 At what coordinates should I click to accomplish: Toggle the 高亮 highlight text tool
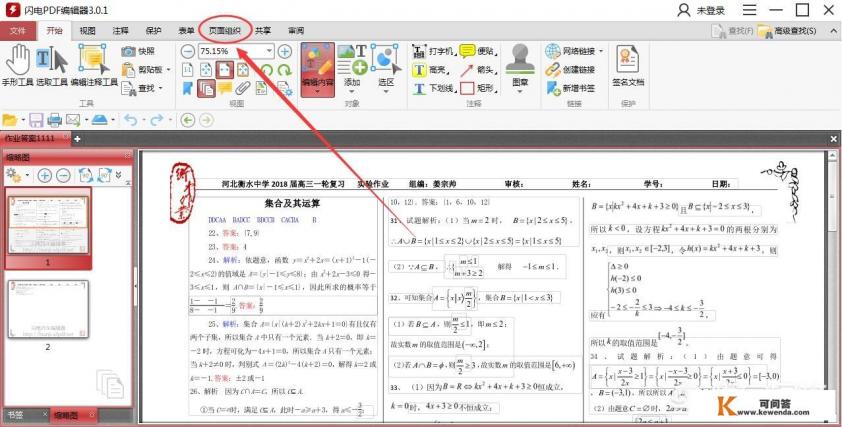(429, 70)
